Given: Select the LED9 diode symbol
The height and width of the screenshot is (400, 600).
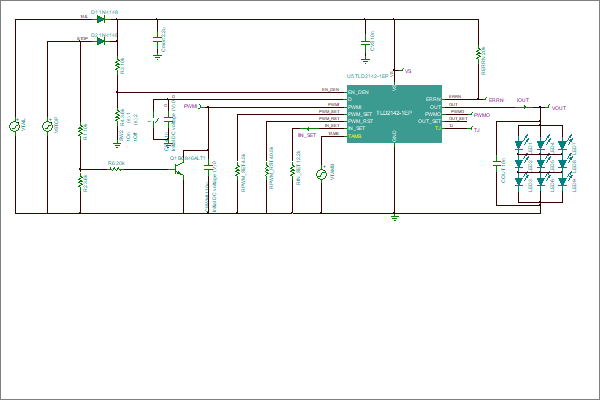Looking at the screenshot, I should (562, 181).
